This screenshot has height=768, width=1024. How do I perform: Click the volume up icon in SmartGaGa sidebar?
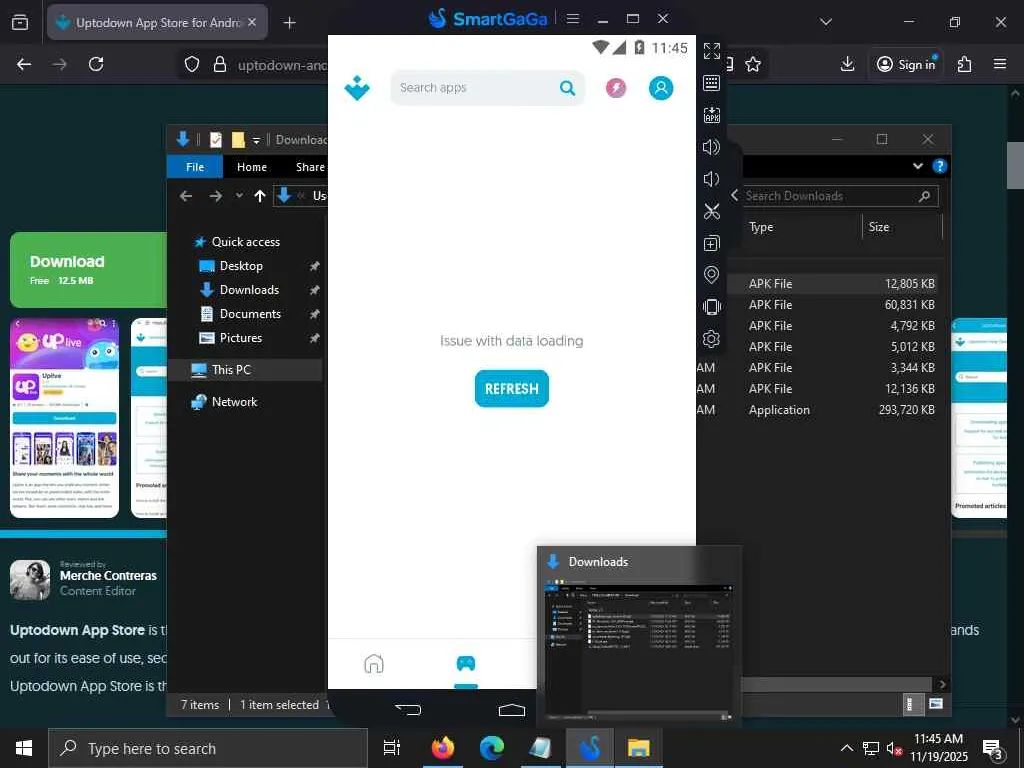tap(711, 147)
